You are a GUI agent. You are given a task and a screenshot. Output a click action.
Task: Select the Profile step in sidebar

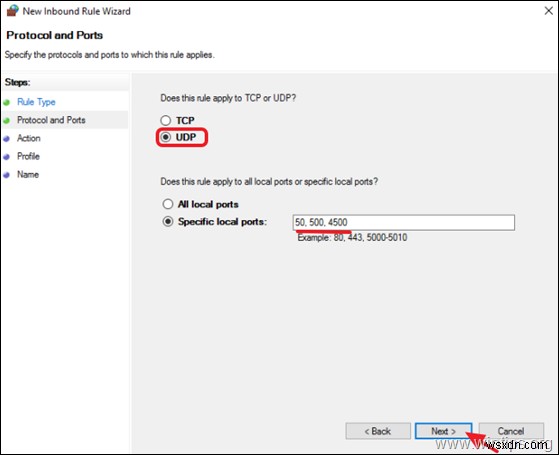coord(29,156)
